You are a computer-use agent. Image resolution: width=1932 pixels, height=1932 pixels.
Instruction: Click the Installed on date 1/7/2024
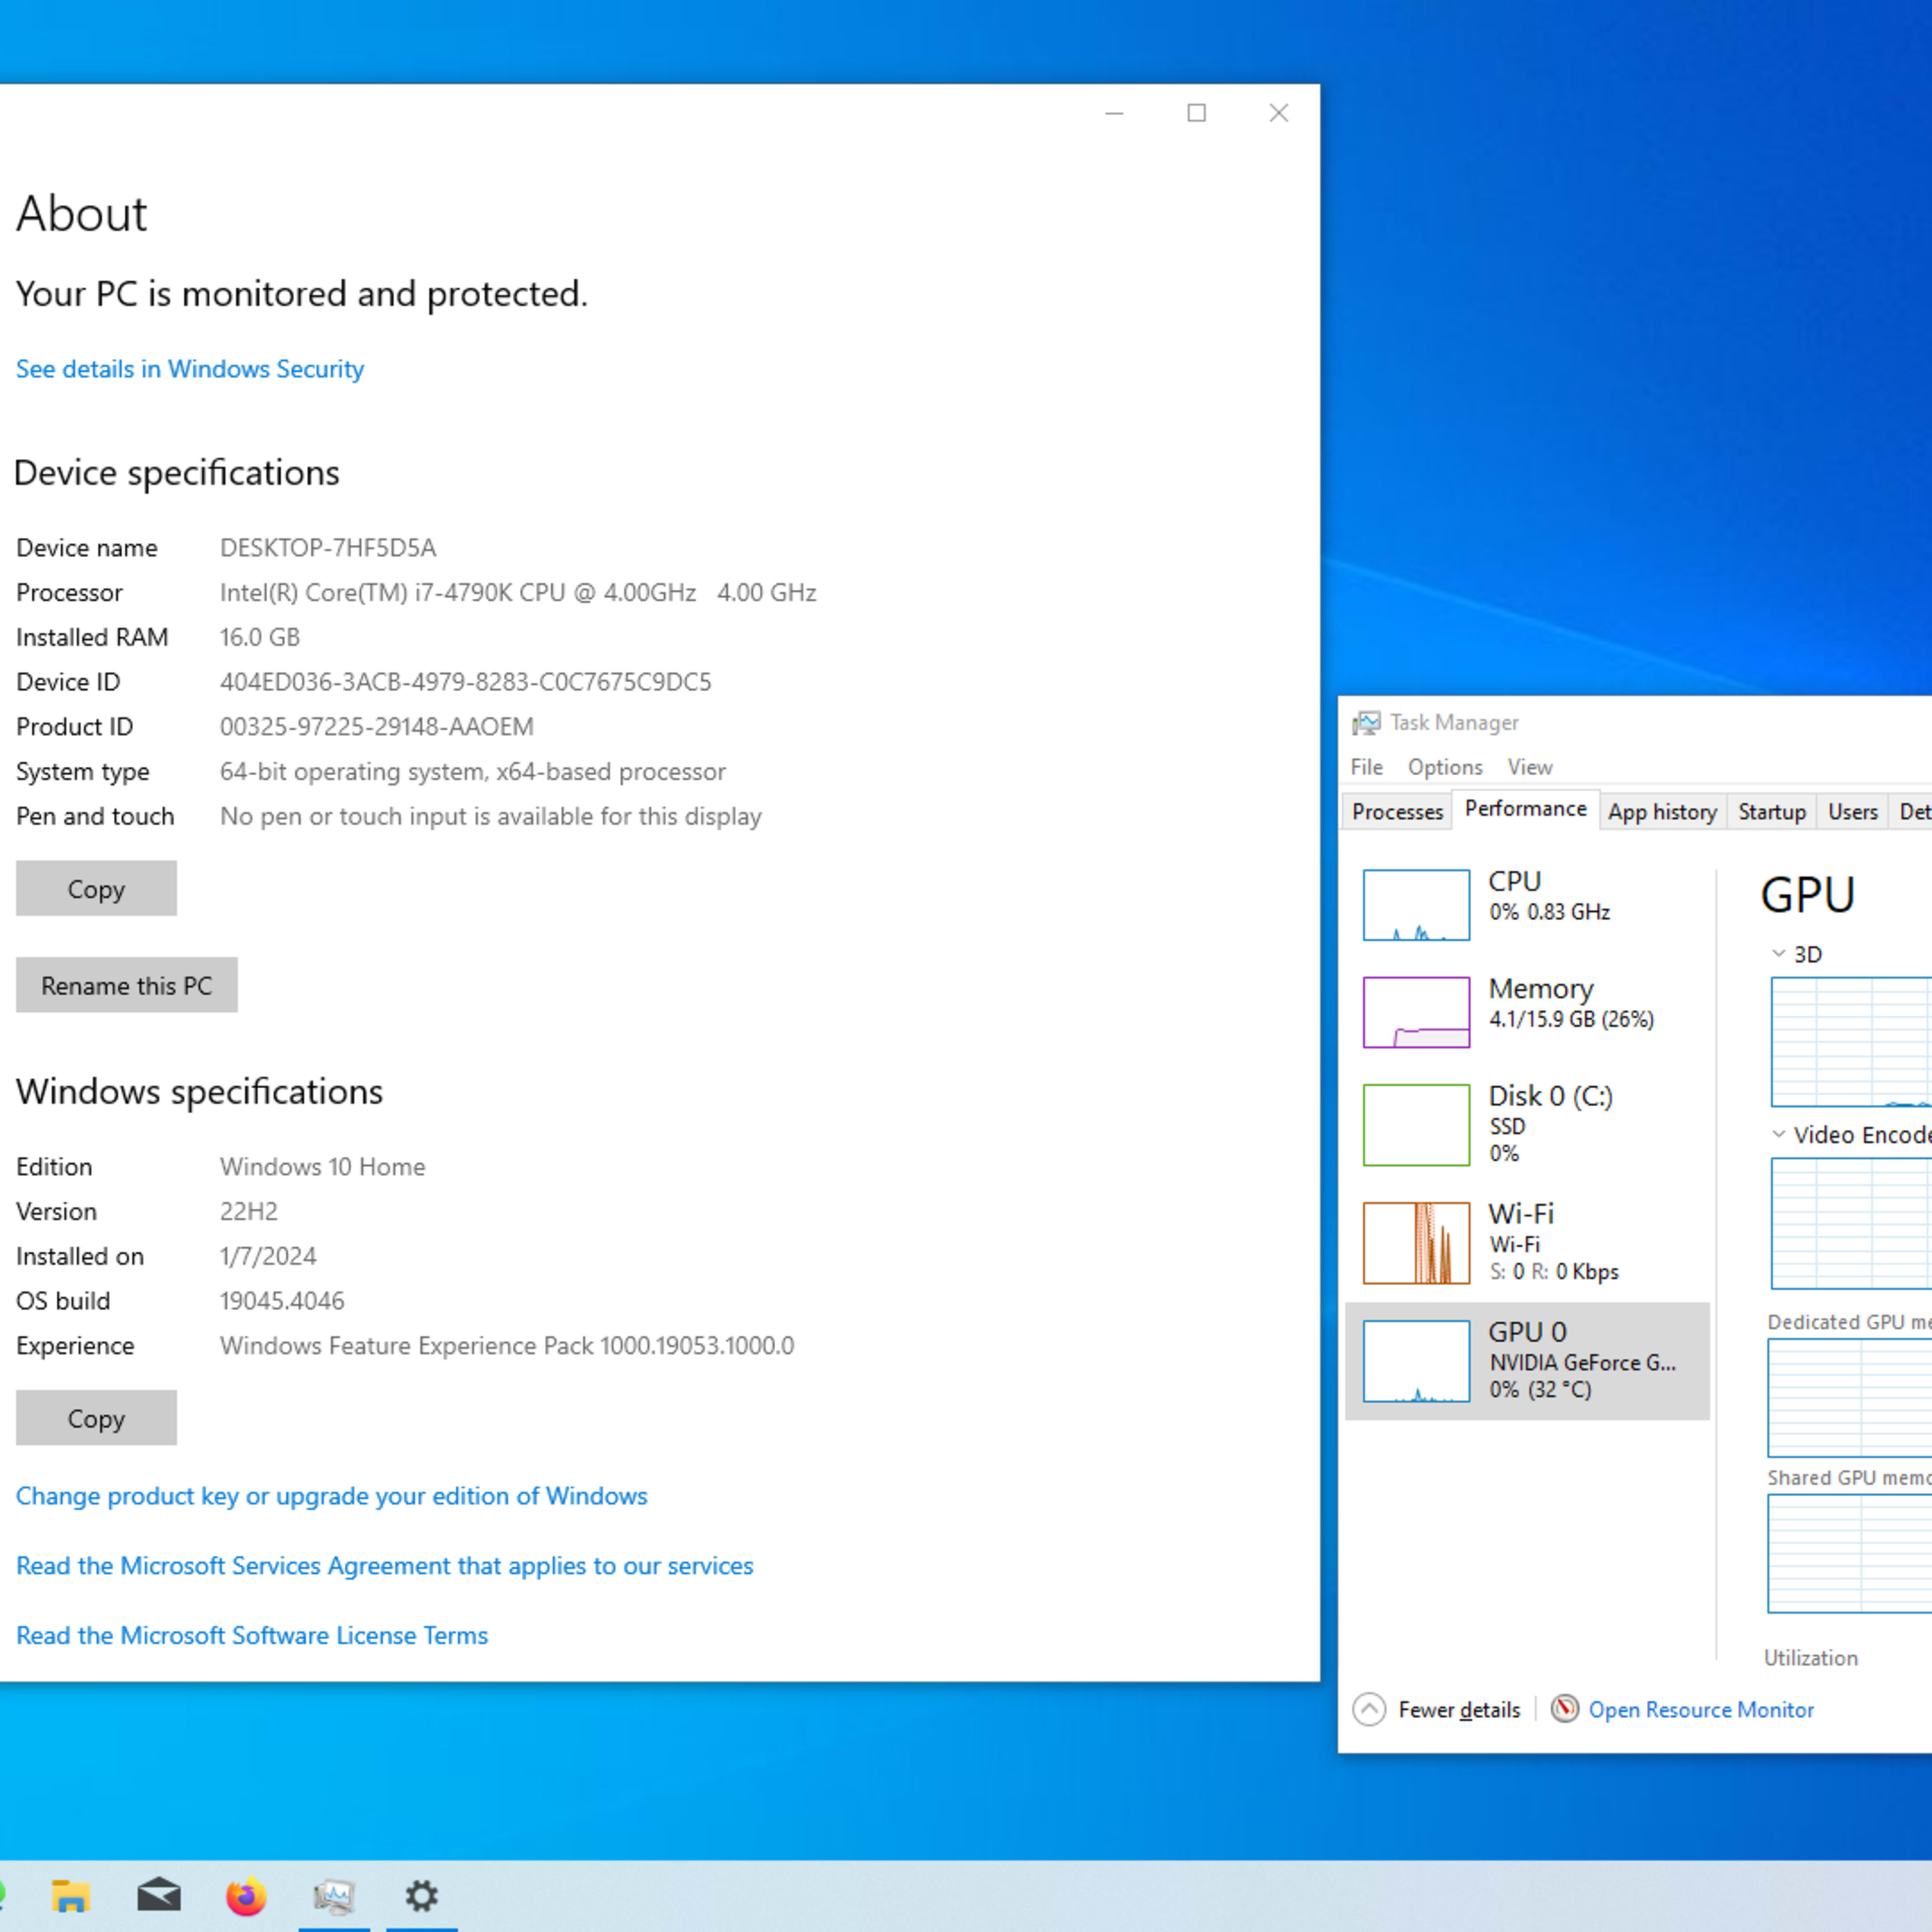tap(268, 1256)
